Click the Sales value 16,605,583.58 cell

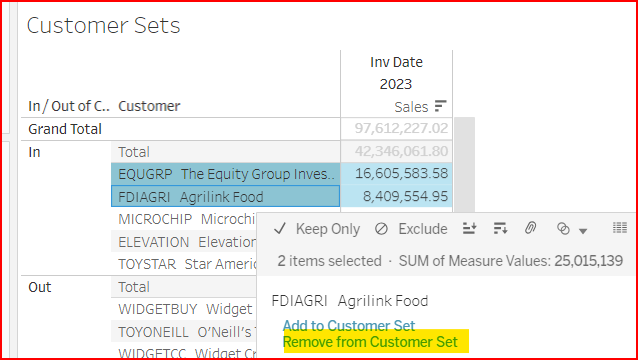tap(396, 174)
